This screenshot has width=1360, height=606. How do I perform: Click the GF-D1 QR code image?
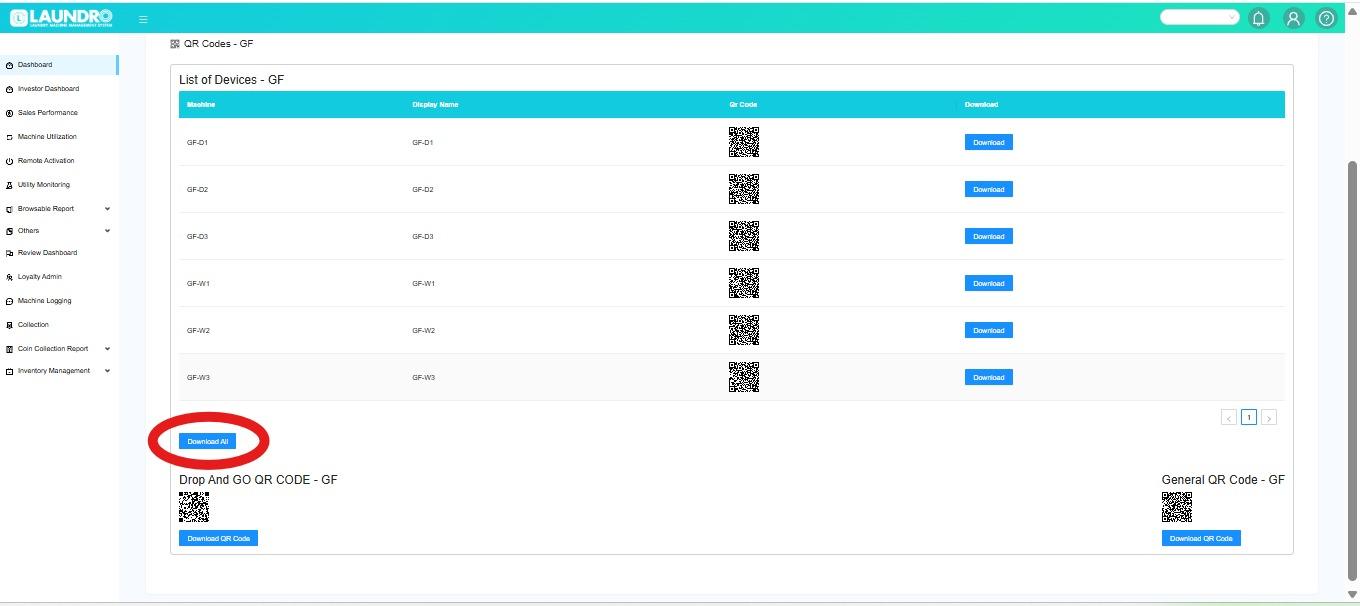pyautogui.click(x=744, y=142)
